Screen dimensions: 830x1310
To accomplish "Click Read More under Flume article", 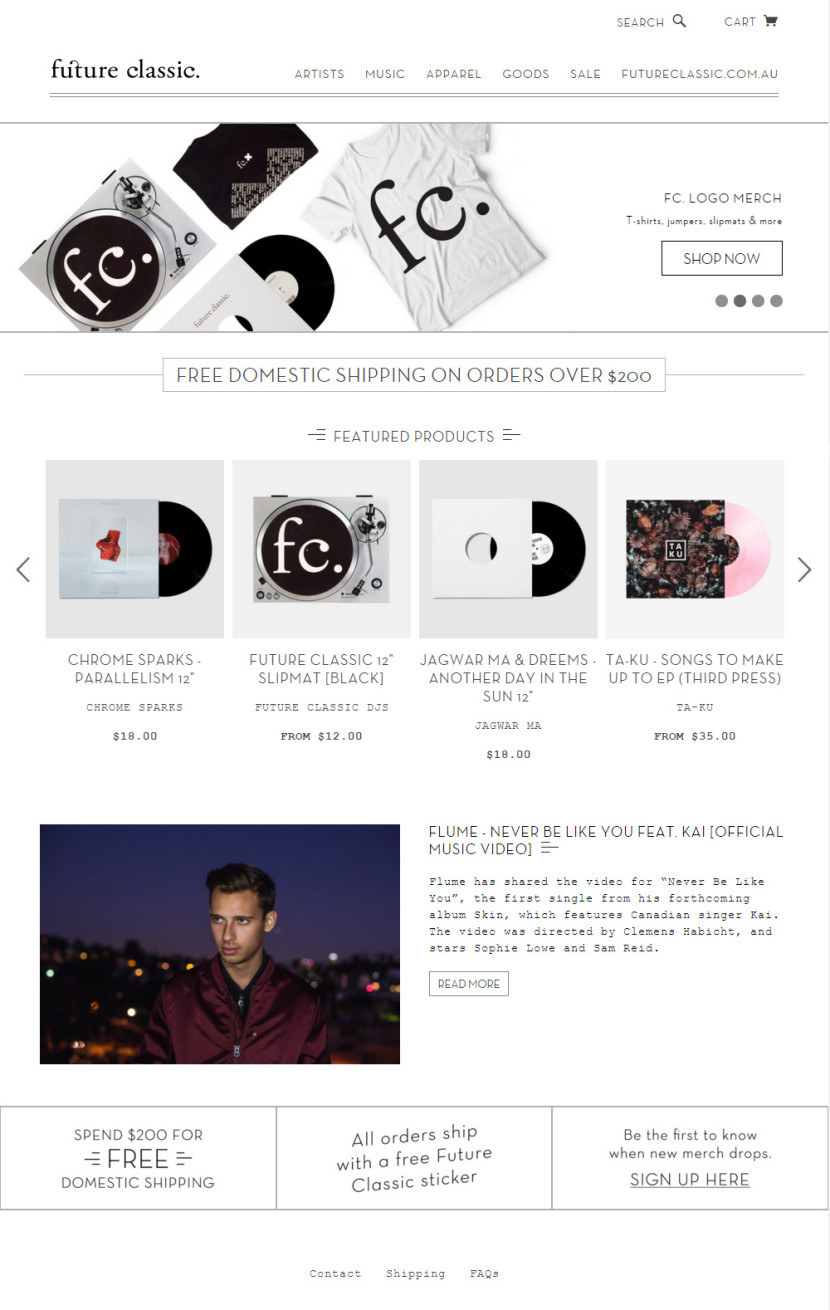I will 469,984.
